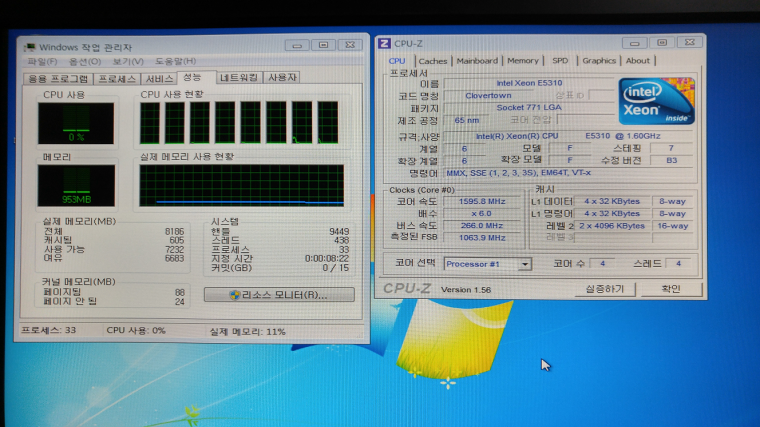Open the 도움말(H) menu in Task Manager
The height and width of the screenshot is (427, 760).
[x=175, y=61]
